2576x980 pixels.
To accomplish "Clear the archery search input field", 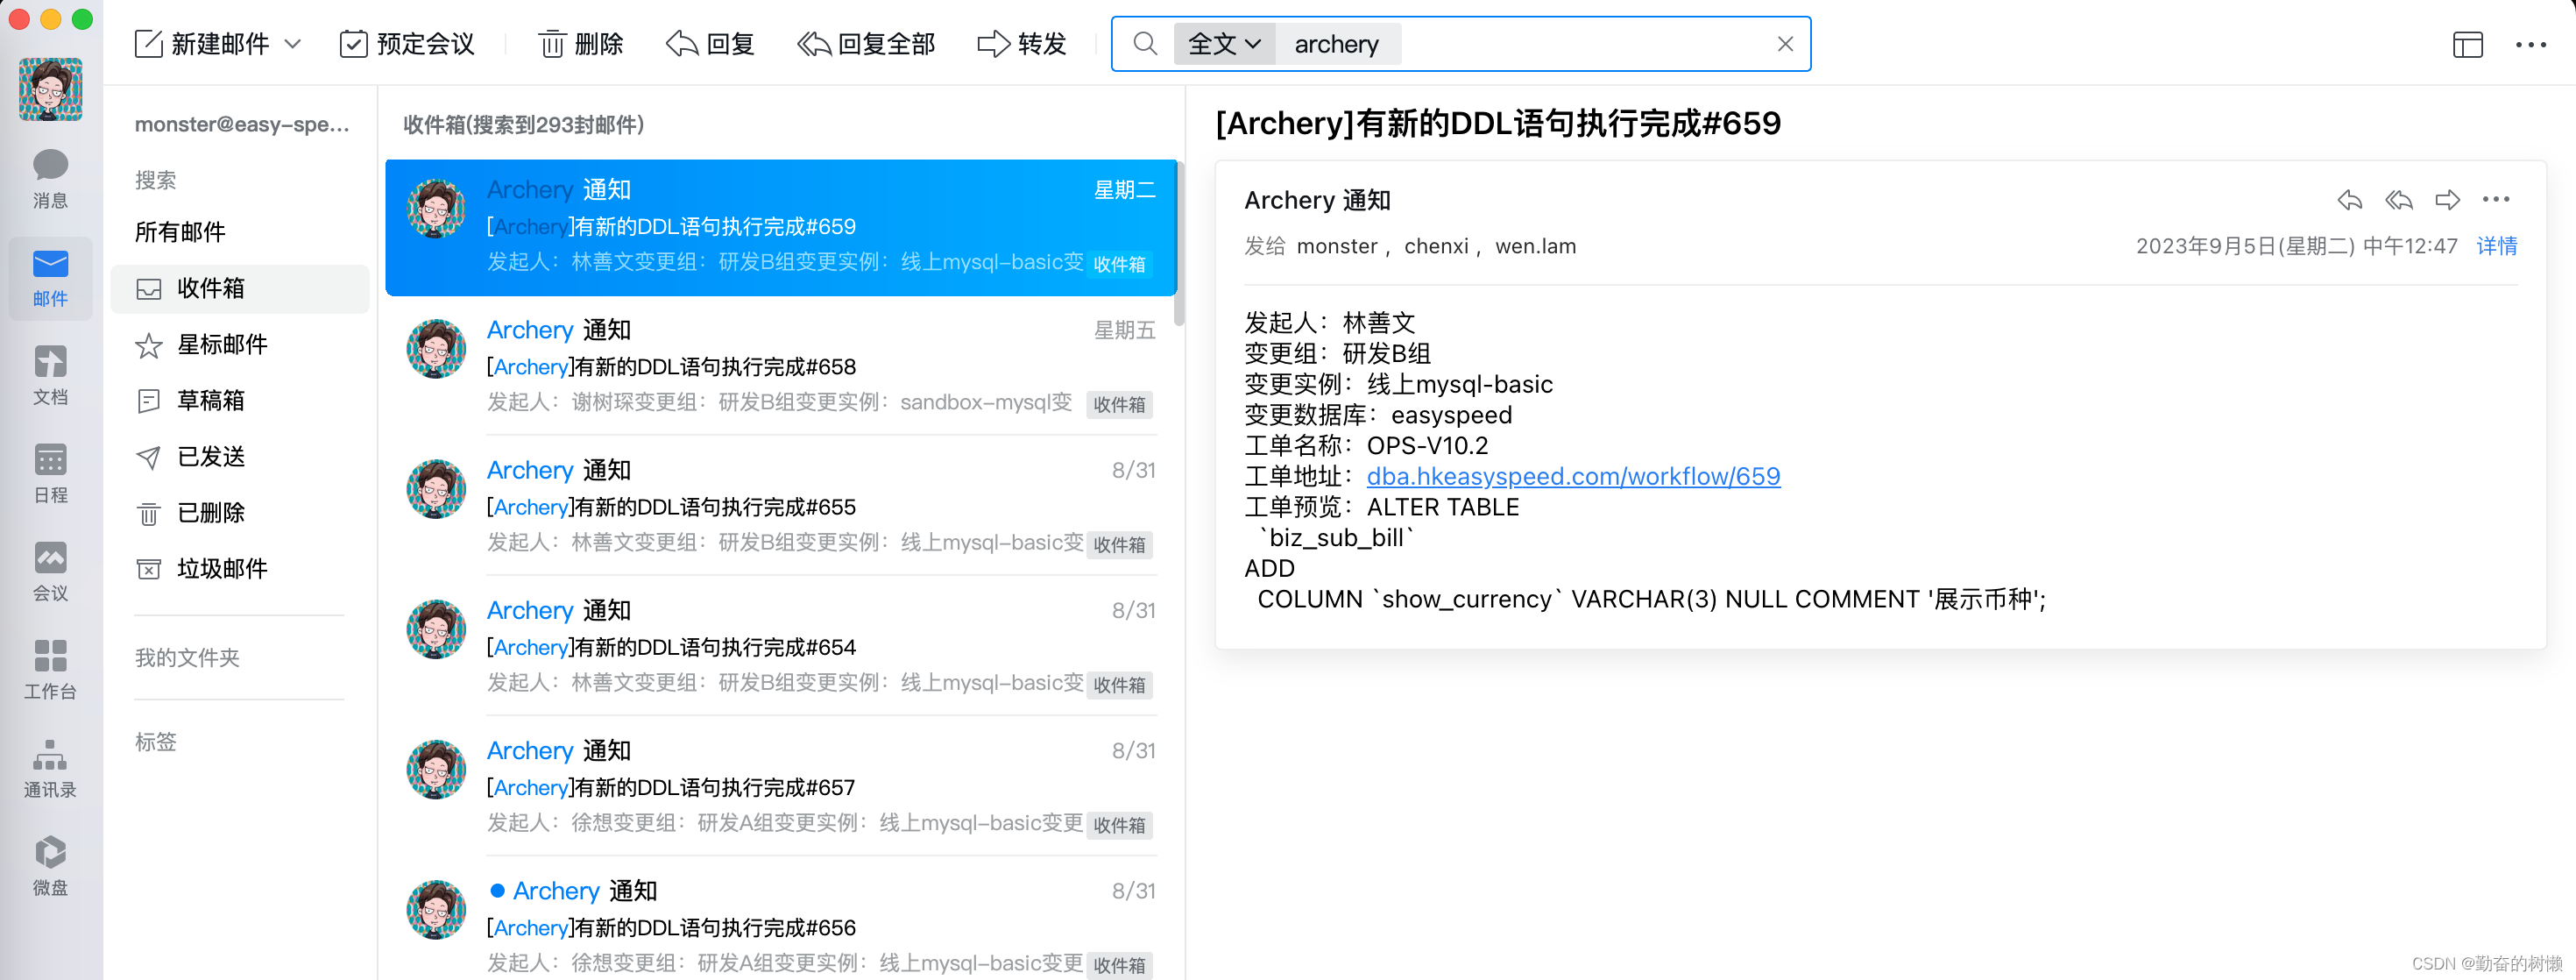I will coord(1787,45).
